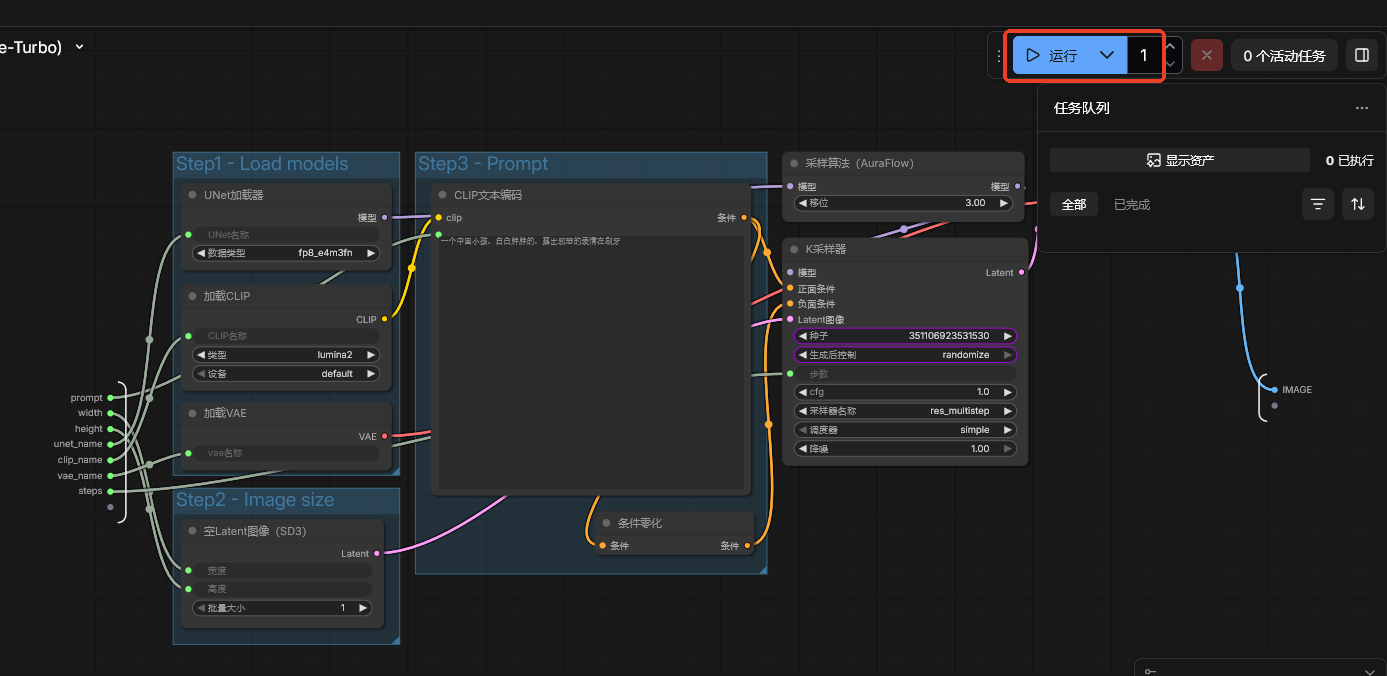
Task: Click the right arrow on 种子 field
Action: [1007, 336]
